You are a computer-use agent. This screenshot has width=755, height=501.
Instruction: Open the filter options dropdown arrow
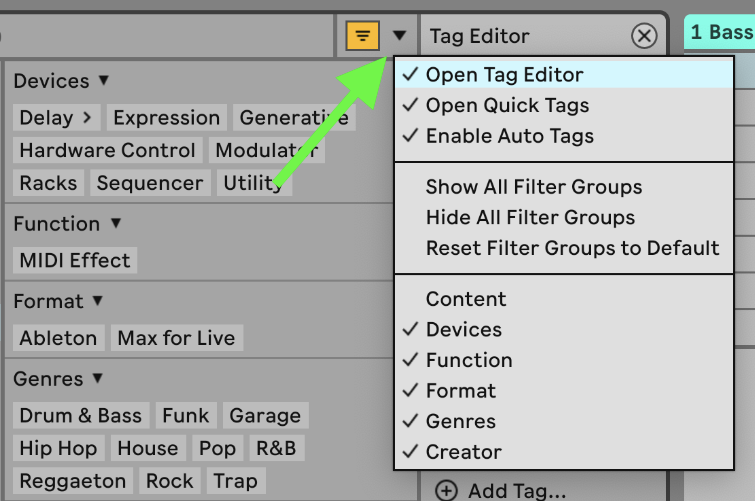point(399,36)
